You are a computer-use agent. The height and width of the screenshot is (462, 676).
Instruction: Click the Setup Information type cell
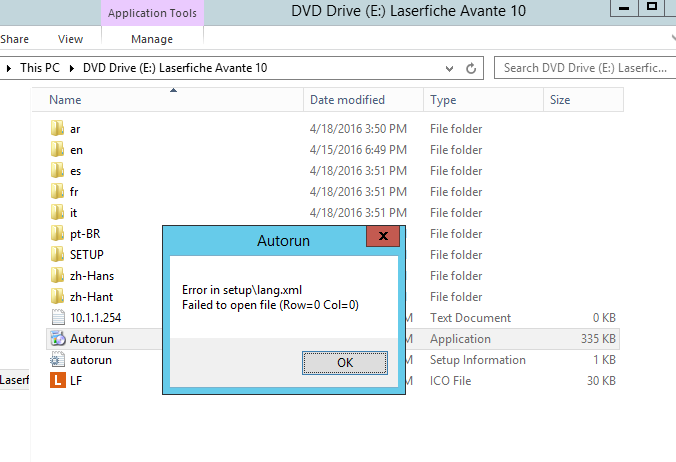(478, 360)
